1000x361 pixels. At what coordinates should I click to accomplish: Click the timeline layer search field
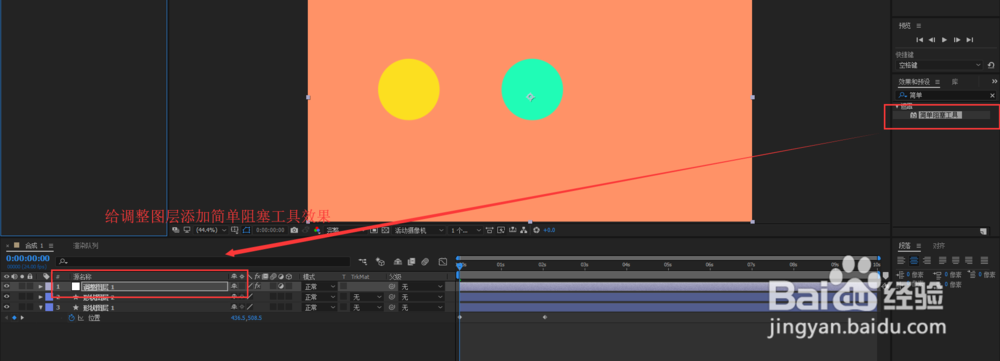(x=203, y=262)
